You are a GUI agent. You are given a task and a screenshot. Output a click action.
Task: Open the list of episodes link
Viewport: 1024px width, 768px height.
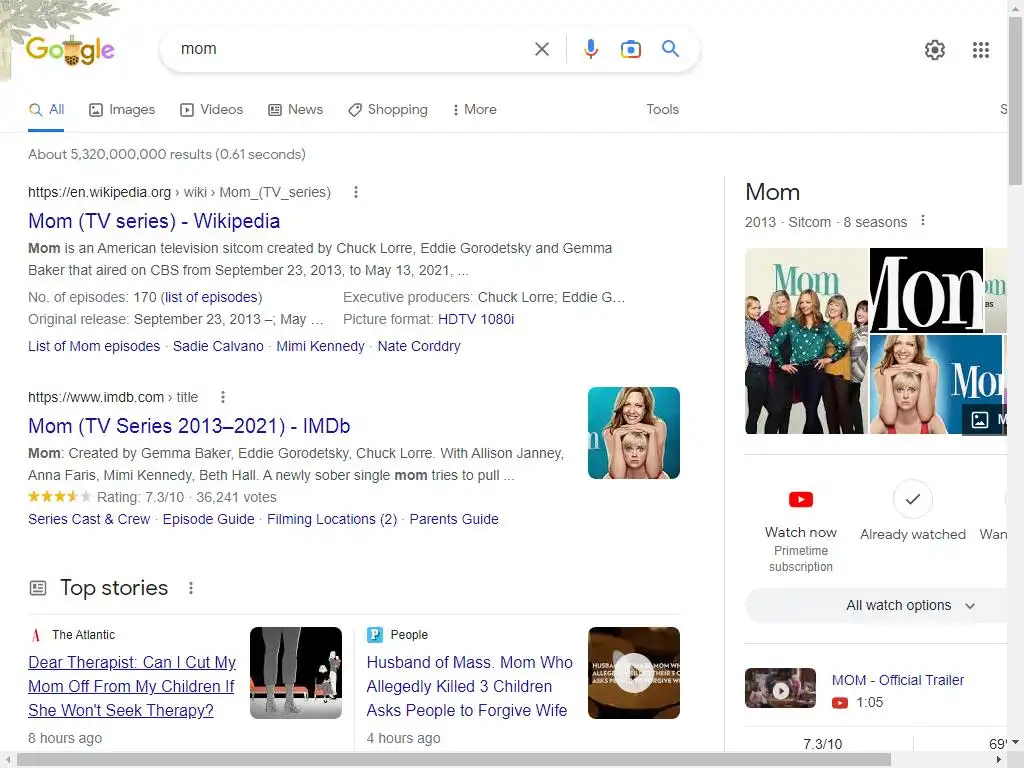click(x=212, y=297)
